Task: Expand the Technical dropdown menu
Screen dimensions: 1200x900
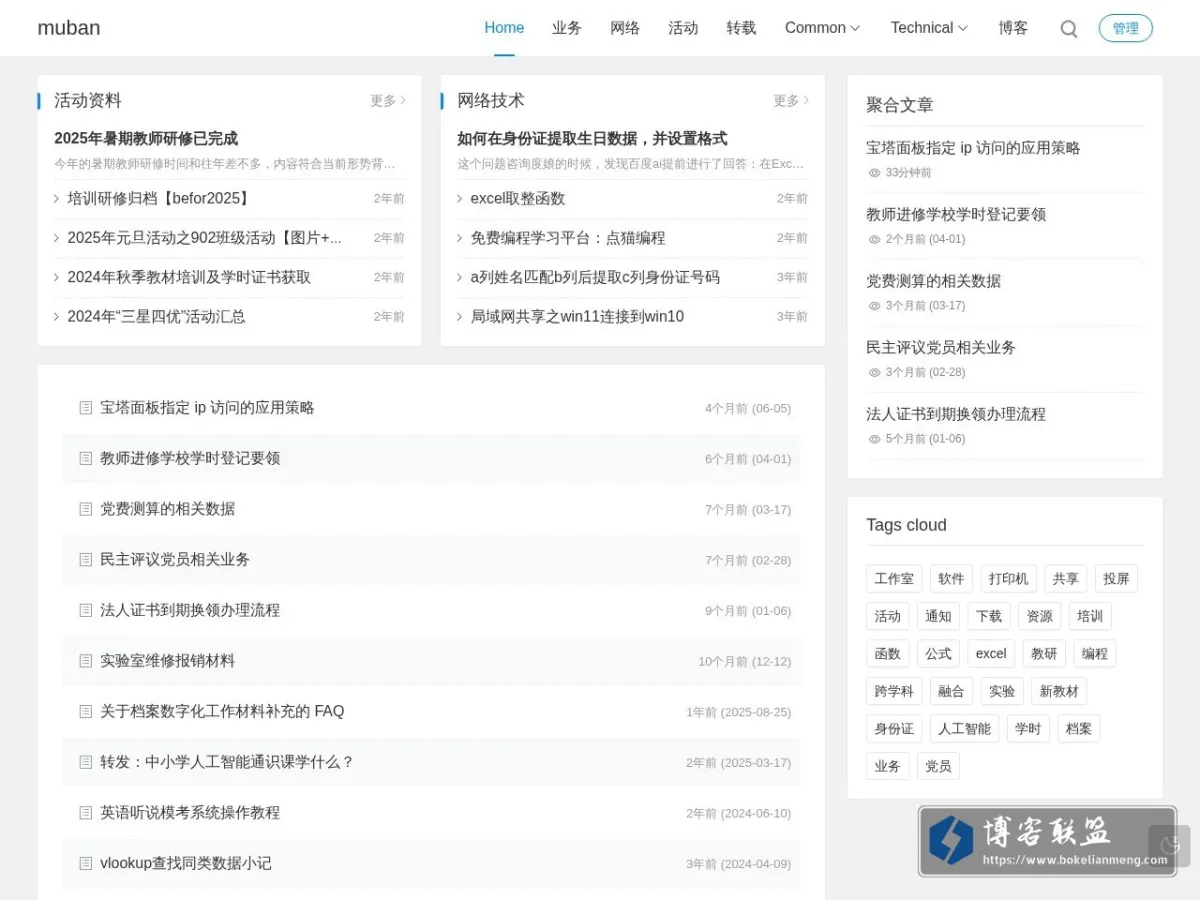Action: click(x=929, y=28)
